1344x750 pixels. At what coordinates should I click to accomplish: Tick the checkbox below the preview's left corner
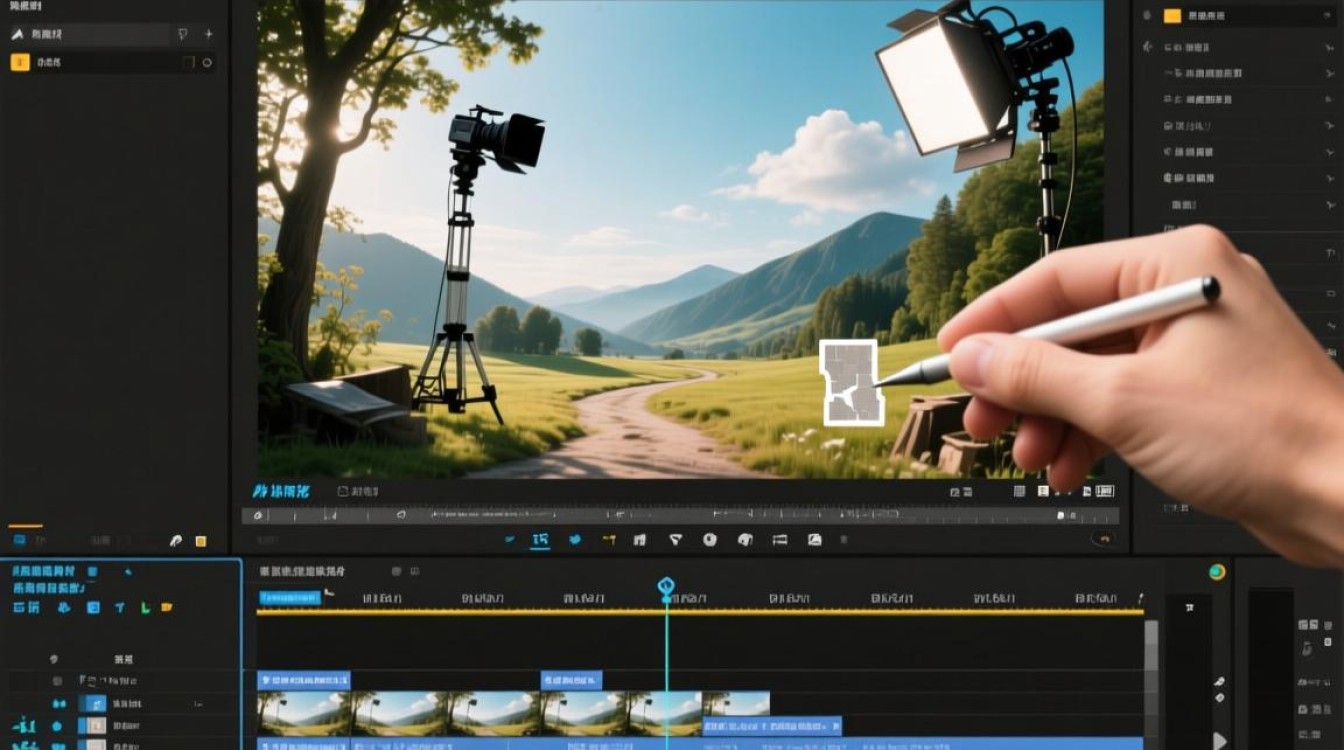(343, 492)
